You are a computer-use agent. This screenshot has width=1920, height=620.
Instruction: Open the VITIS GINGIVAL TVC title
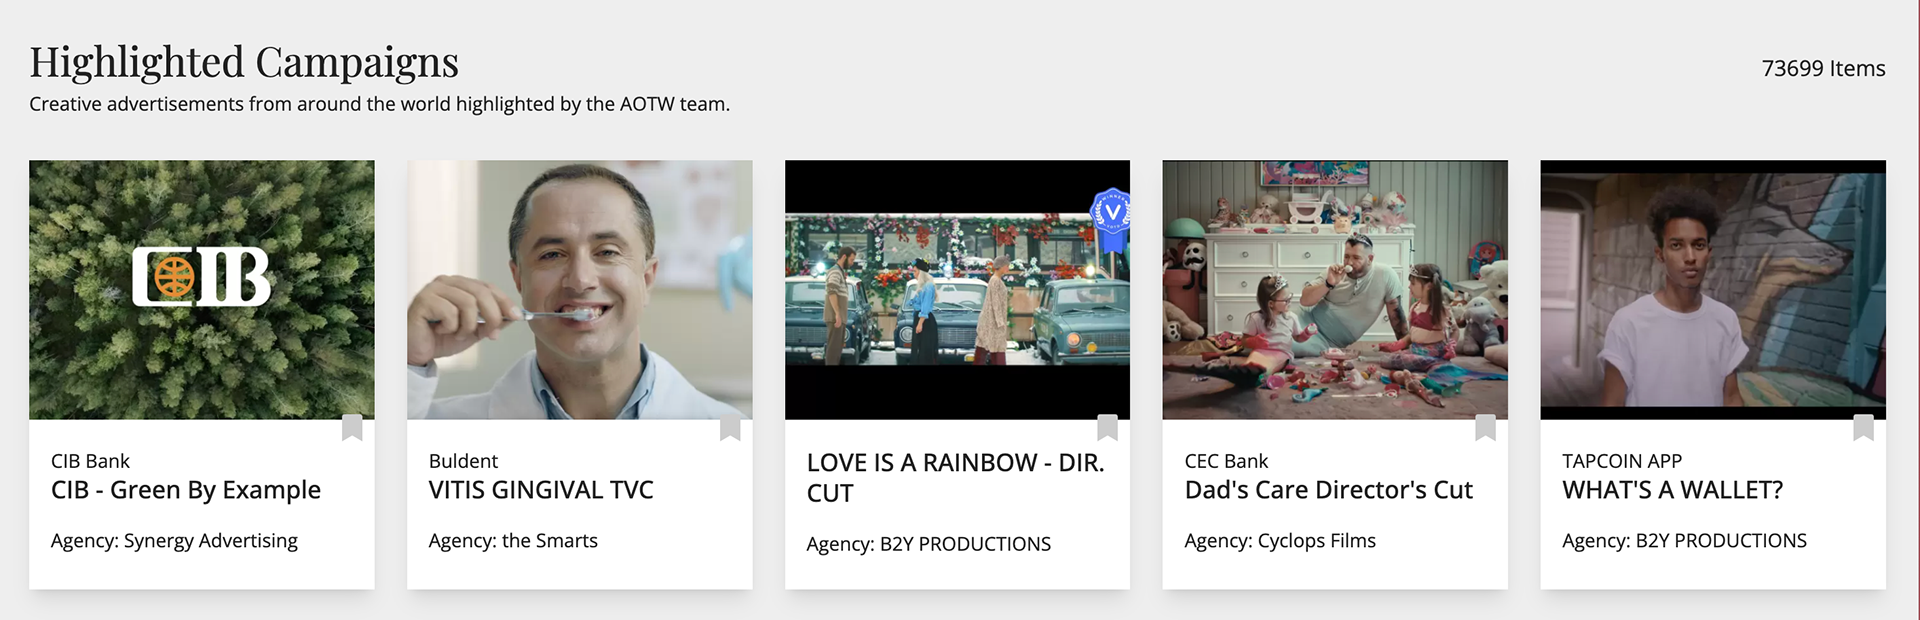click(541, 490)
